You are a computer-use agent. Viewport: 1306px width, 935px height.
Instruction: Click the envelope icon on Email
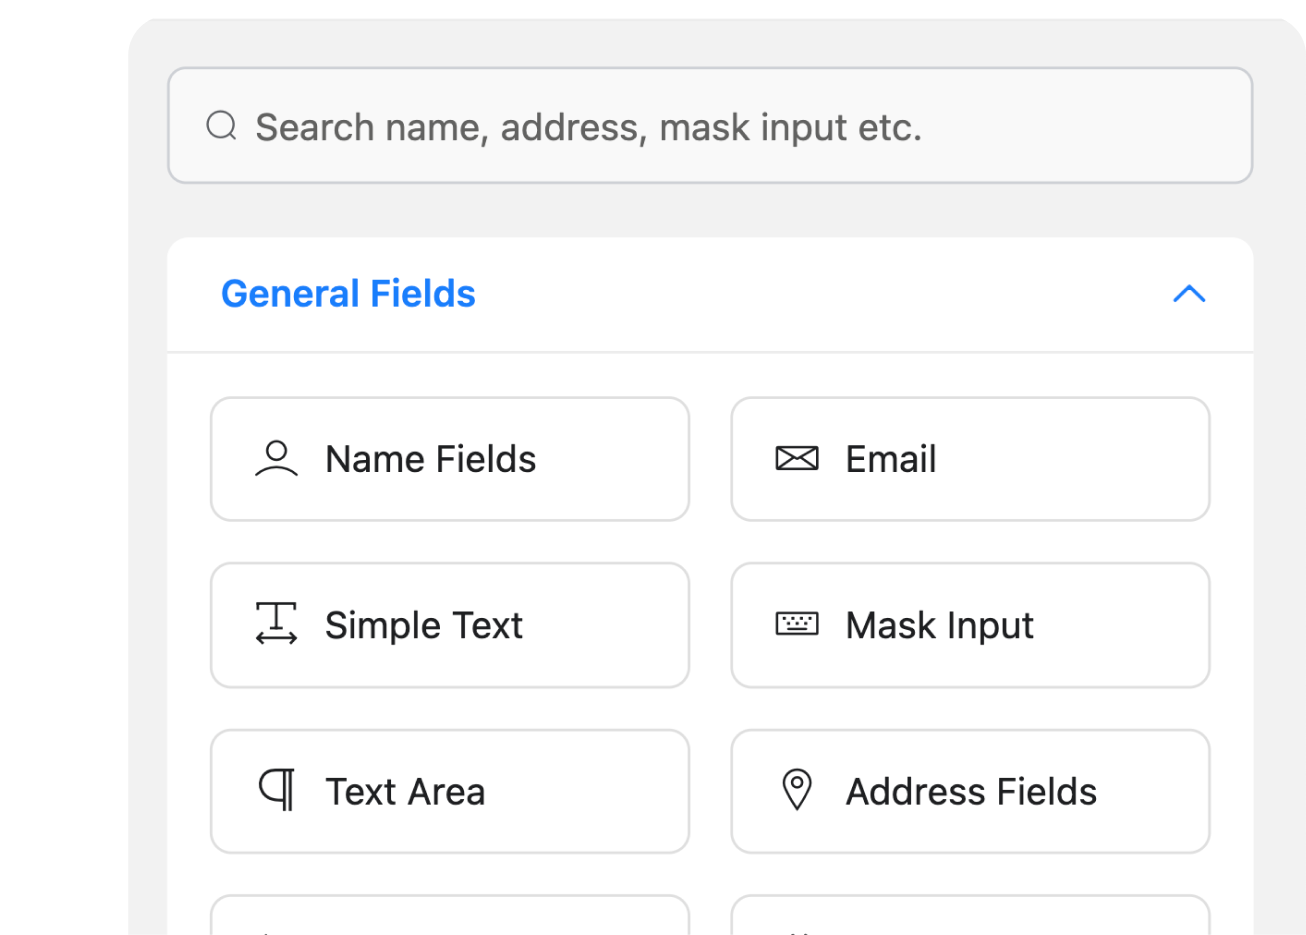pos(797,459)
